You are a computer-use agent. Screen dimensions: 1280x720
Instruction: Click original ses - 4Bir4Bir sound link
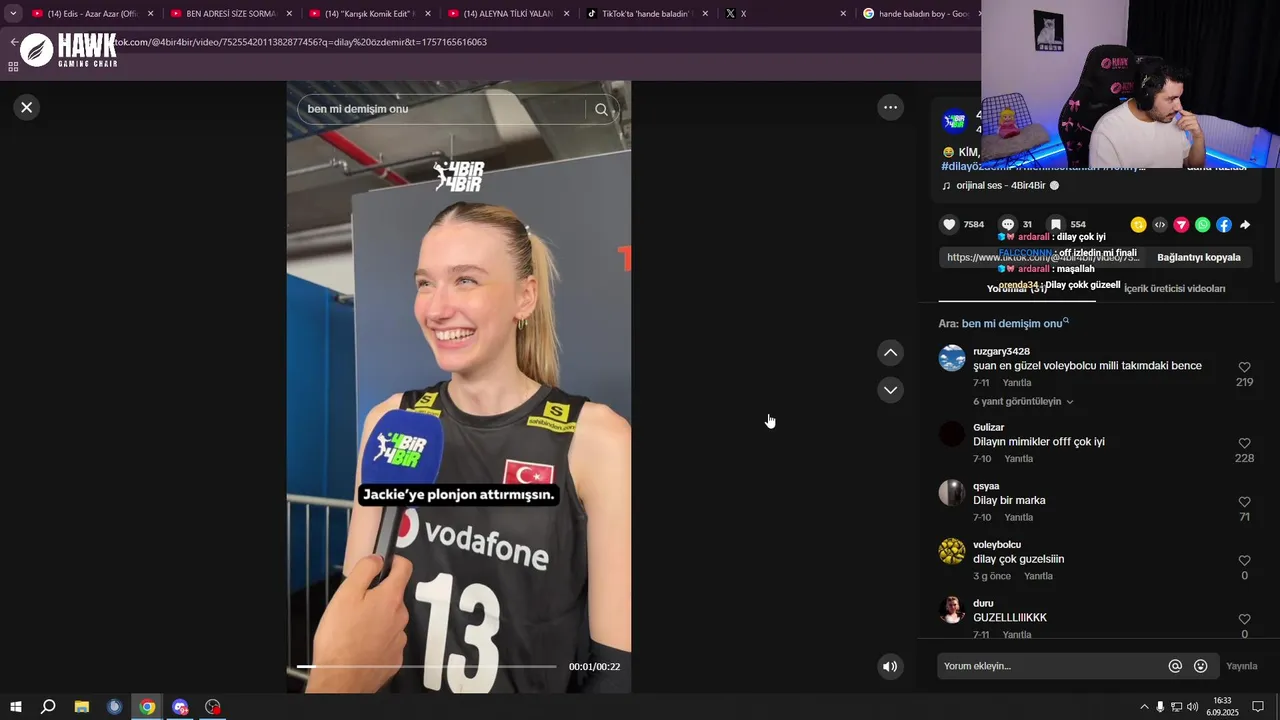[1000, 186]
